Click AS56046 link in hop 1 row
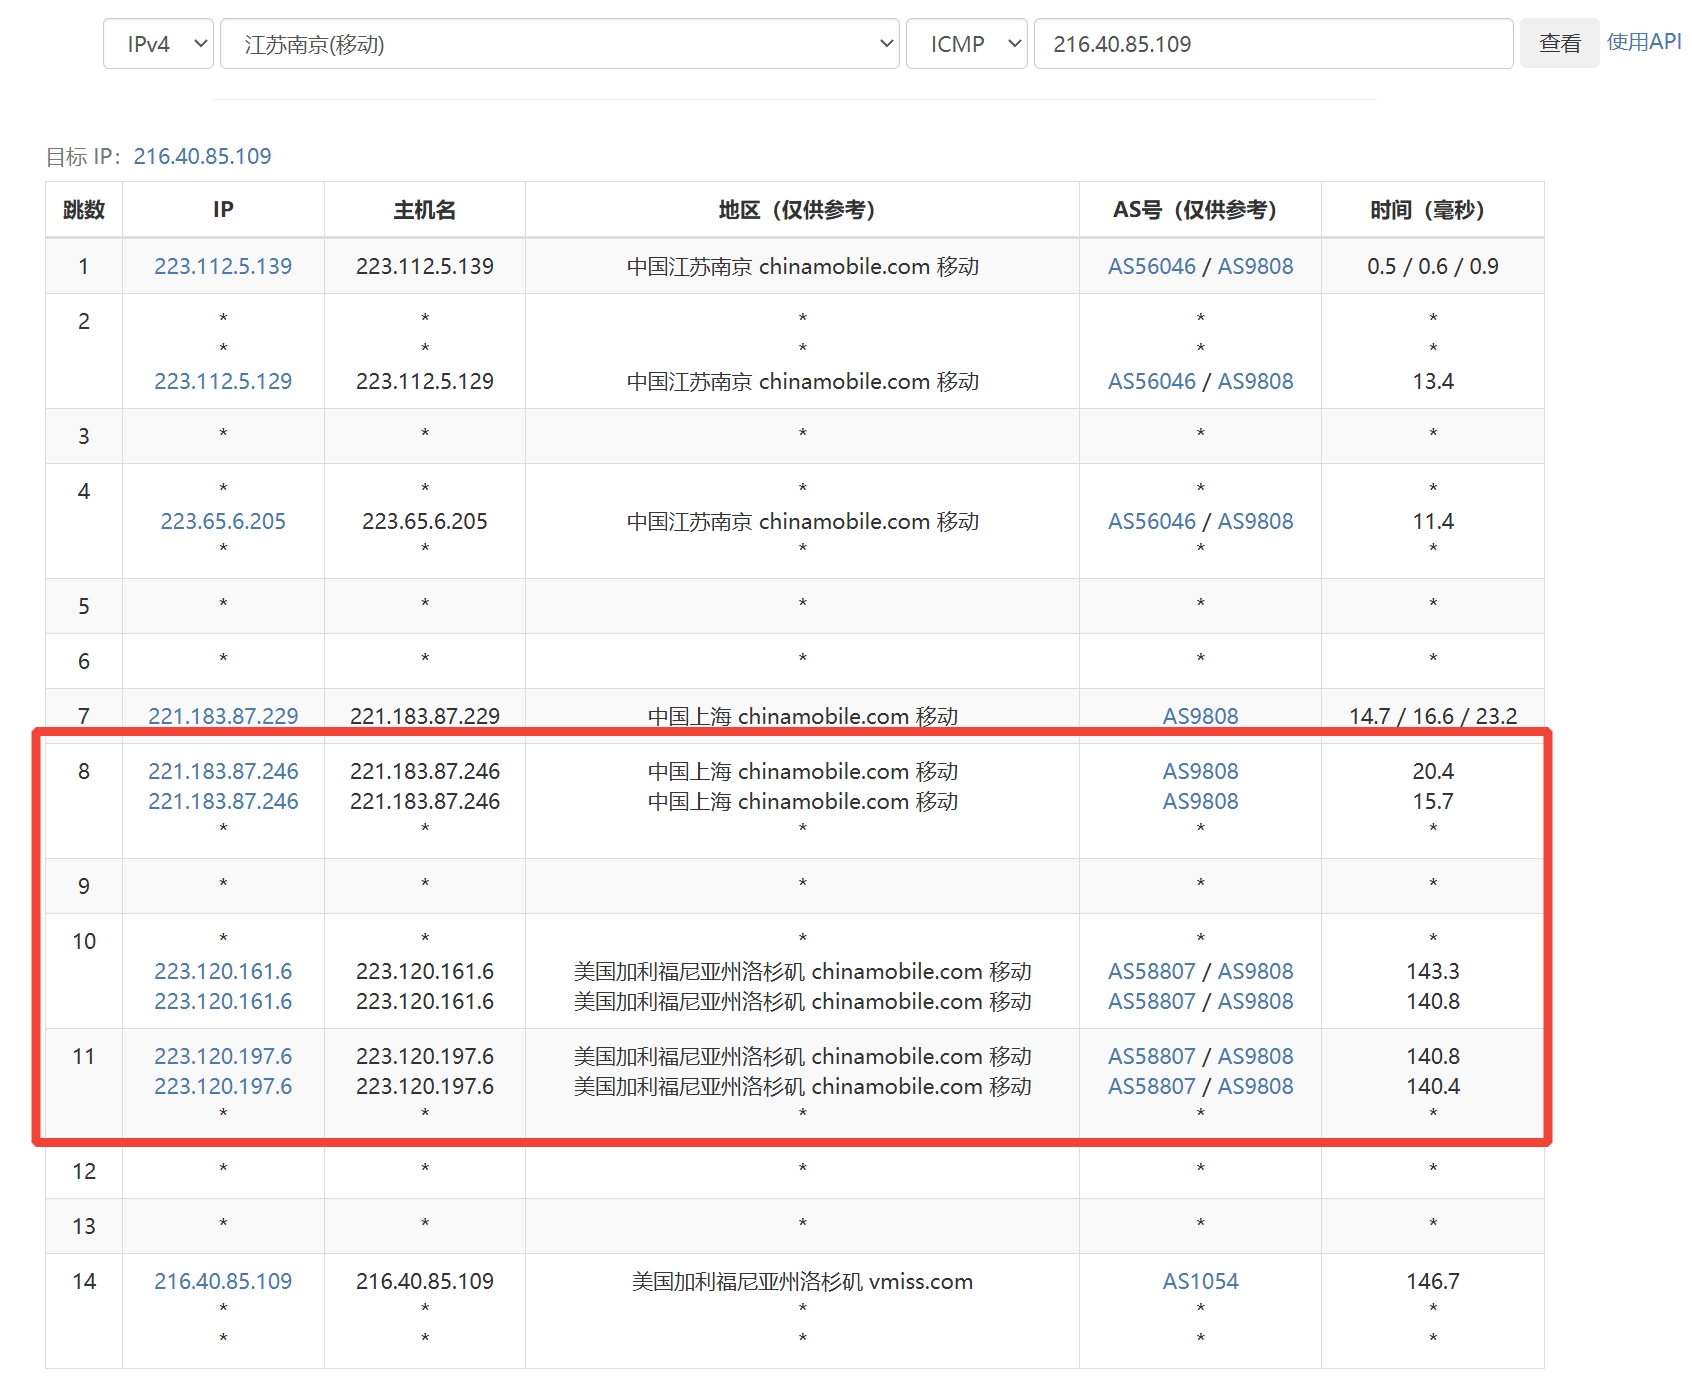Screen dimensions: 1692x1383 [x=1152, y=266]
